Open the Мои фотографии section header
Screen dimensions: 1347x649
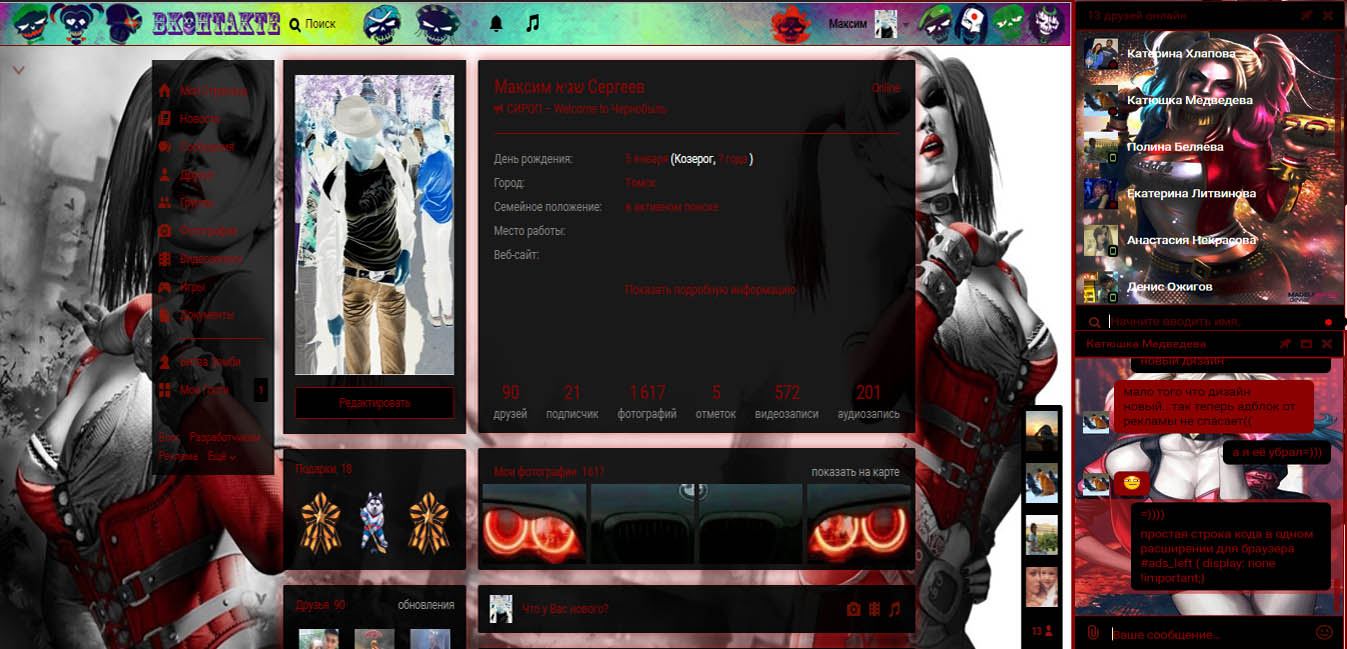point(549,472)
